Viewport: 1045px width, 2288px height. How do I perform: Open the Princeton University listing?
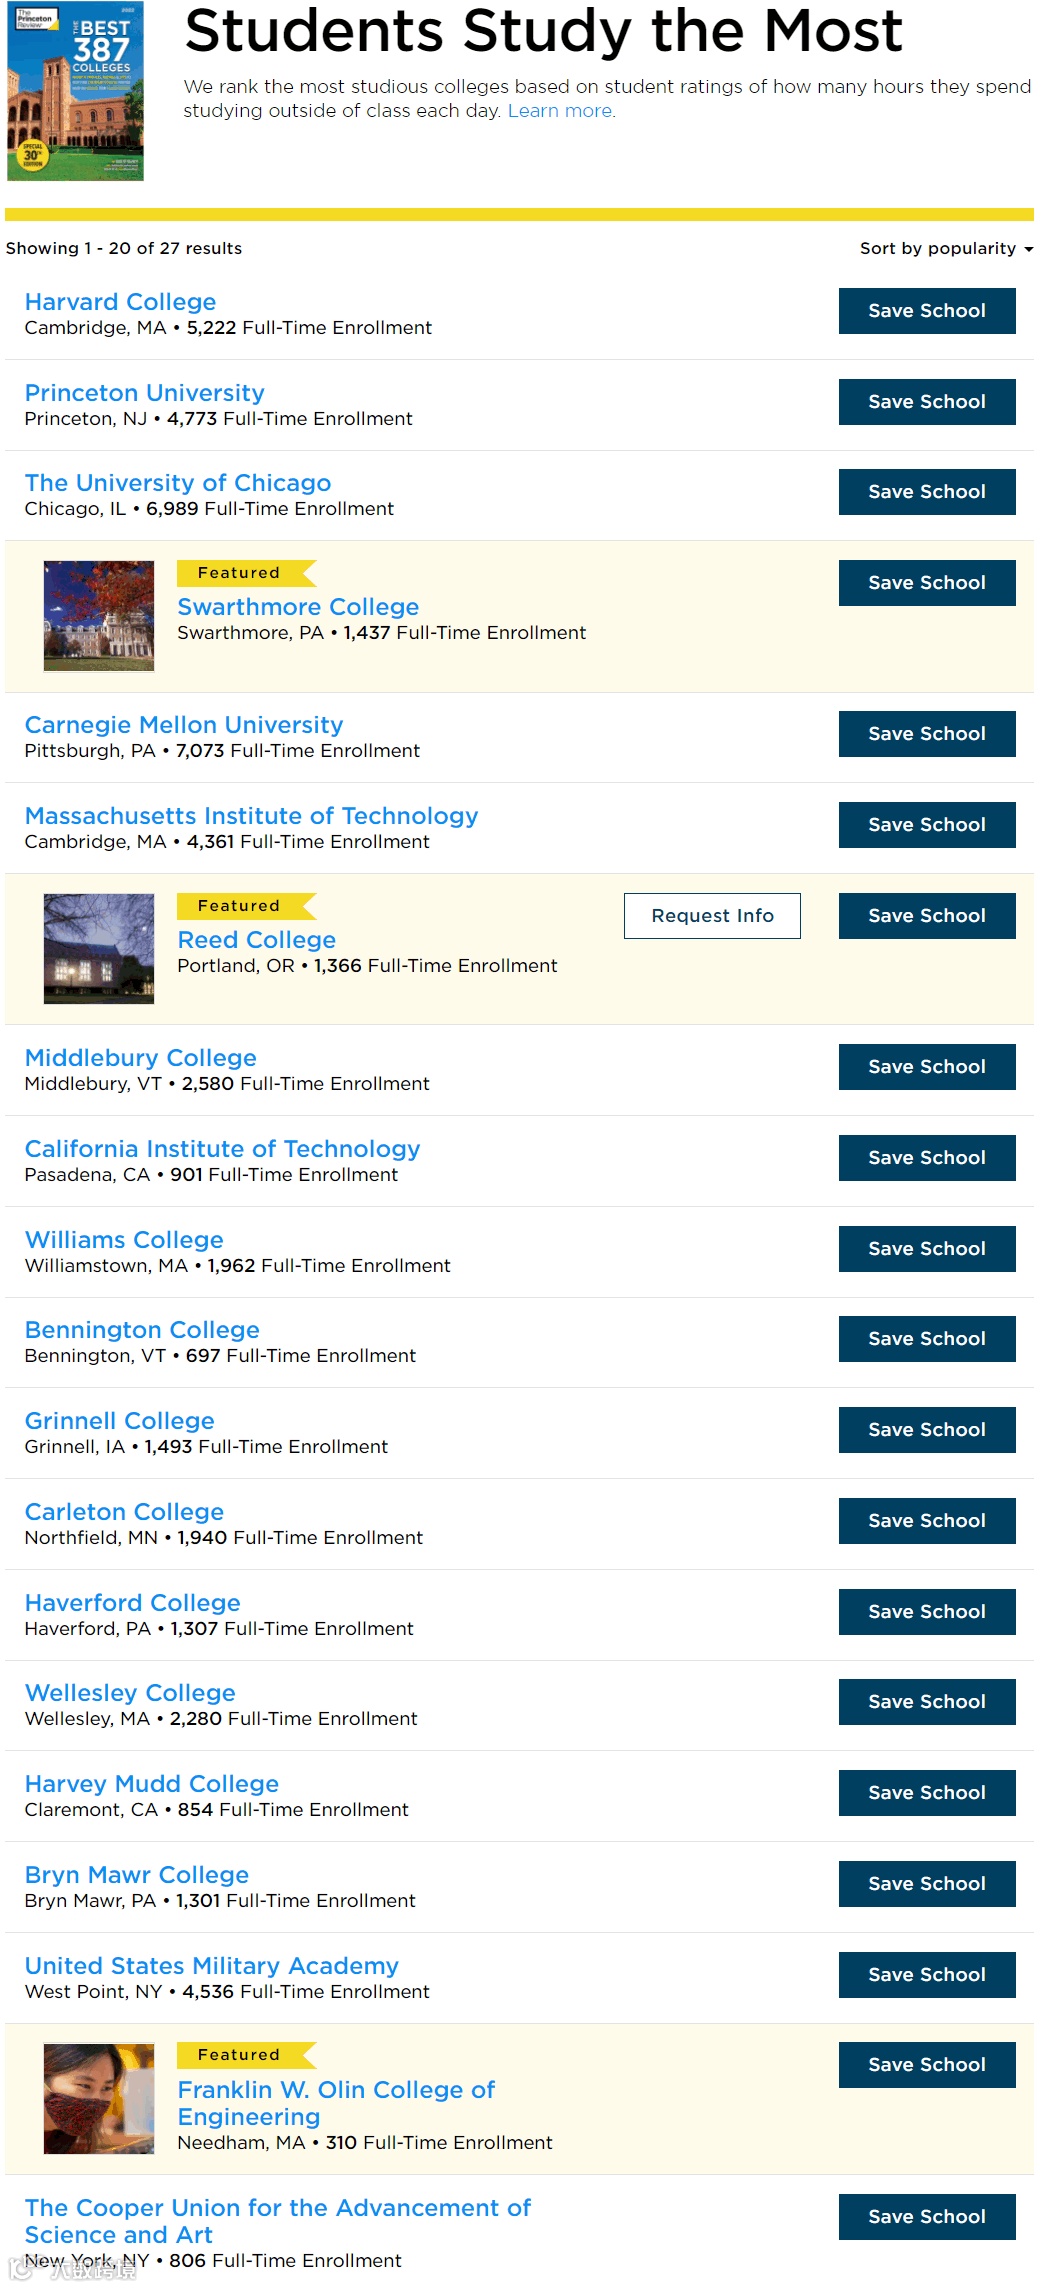(x=145, y=393)
